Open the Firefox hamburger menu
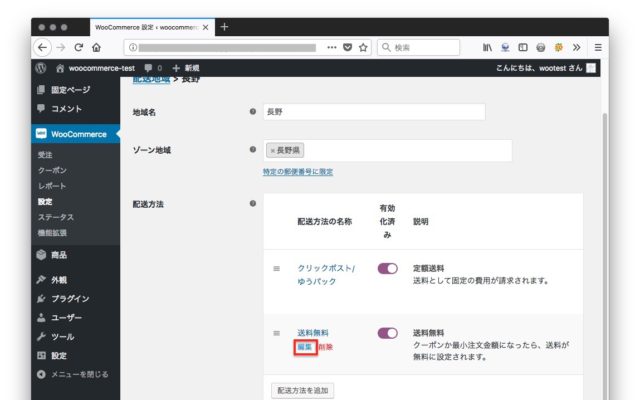This screenshot has width=640, height=400. (x=598, y=47)
